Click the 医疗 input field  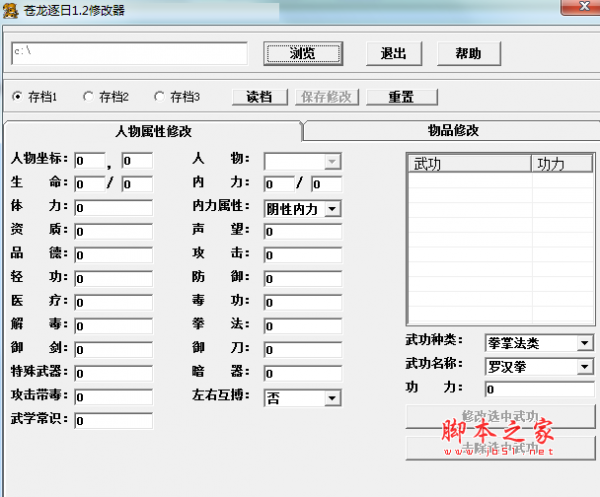[114, 303]
